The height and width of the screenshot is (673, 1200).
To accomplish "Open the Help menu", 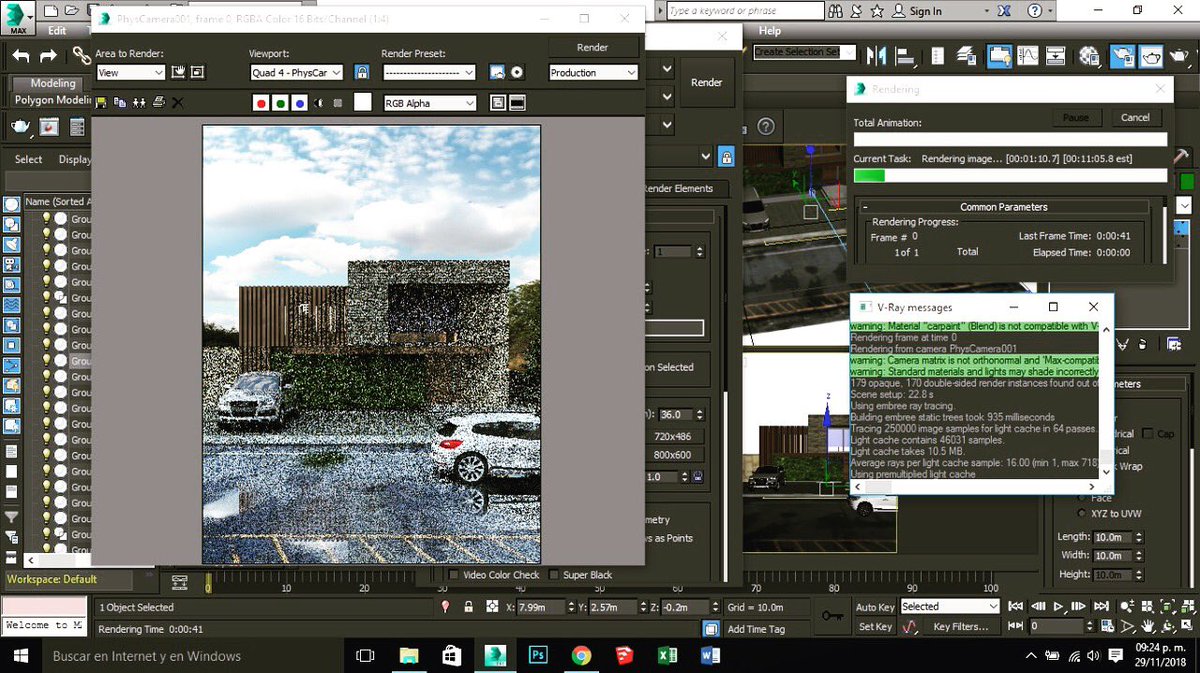I will pyautogui.click(x=770, y=31).
